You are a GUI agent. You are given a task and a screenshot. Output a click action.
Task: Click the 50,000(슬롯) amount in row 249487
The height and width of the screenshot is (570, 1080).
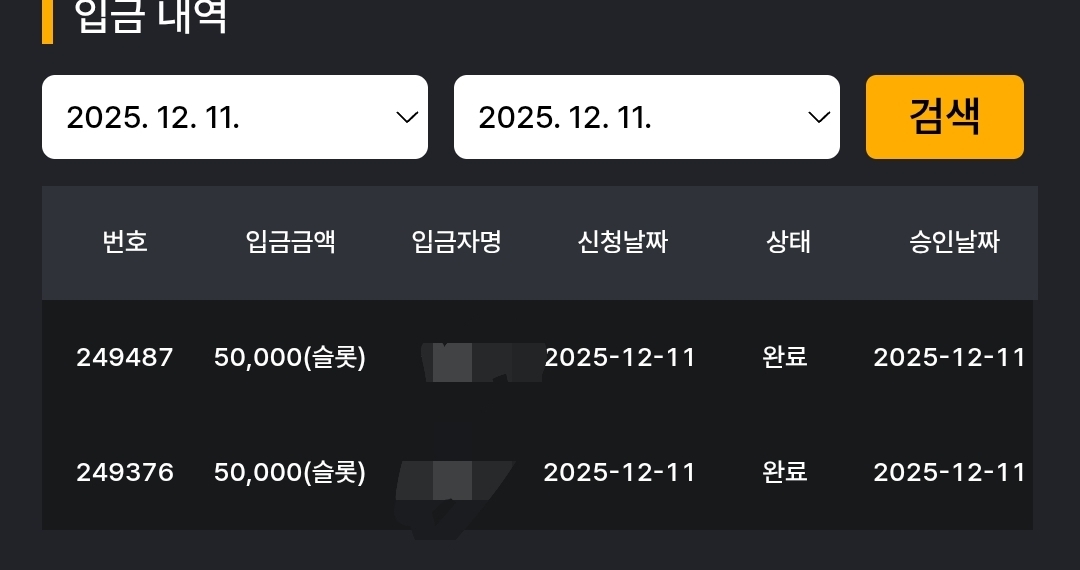pyautogui.click(x=290, y=357)
